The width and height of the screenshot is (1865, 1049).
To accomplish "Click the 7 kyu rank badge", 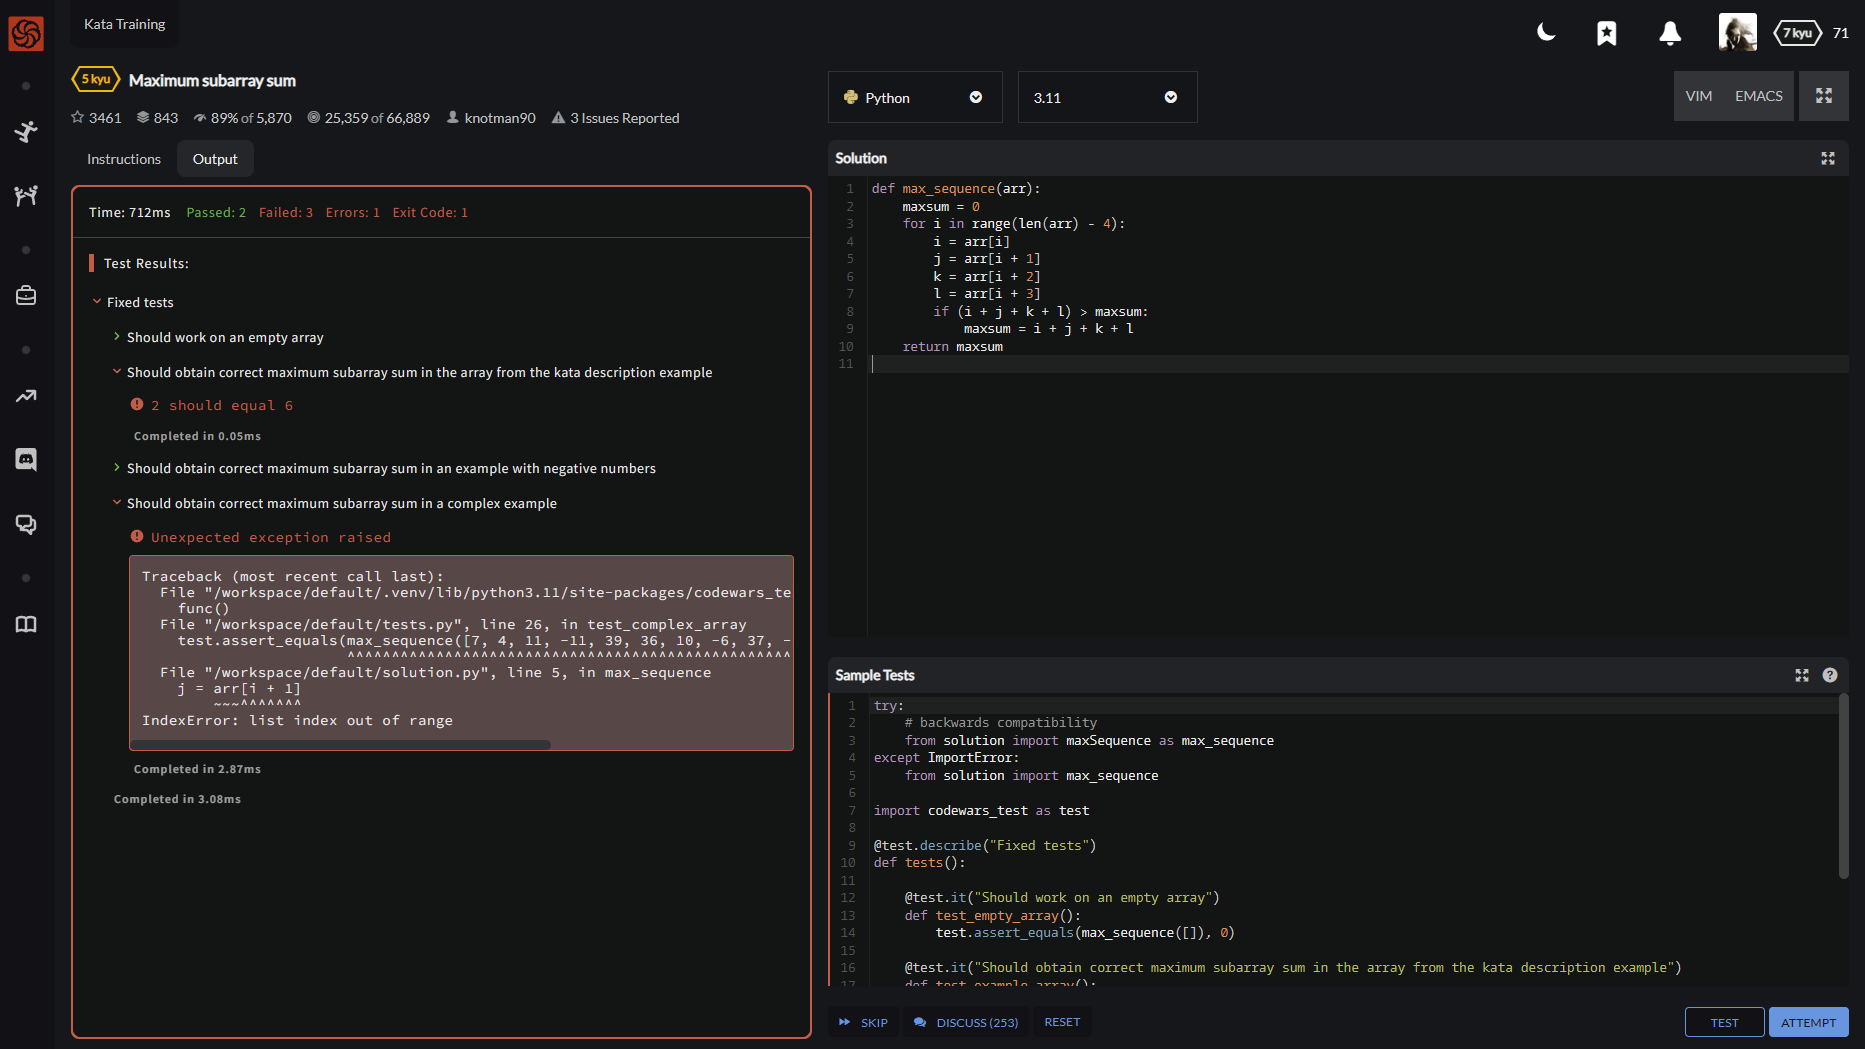I will pyautogui.click(x=1798, y=33).
